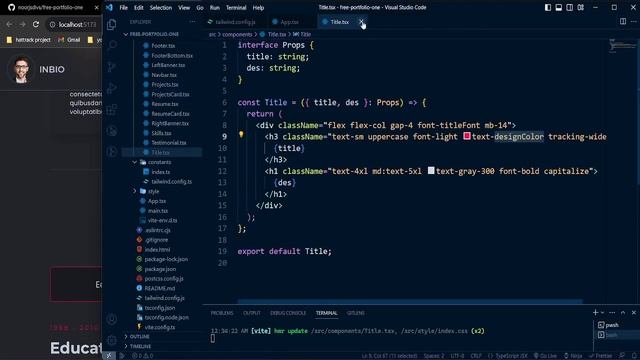
Task: Open vite.config.ts in the explorer
Action: click(x=160, y=327)
